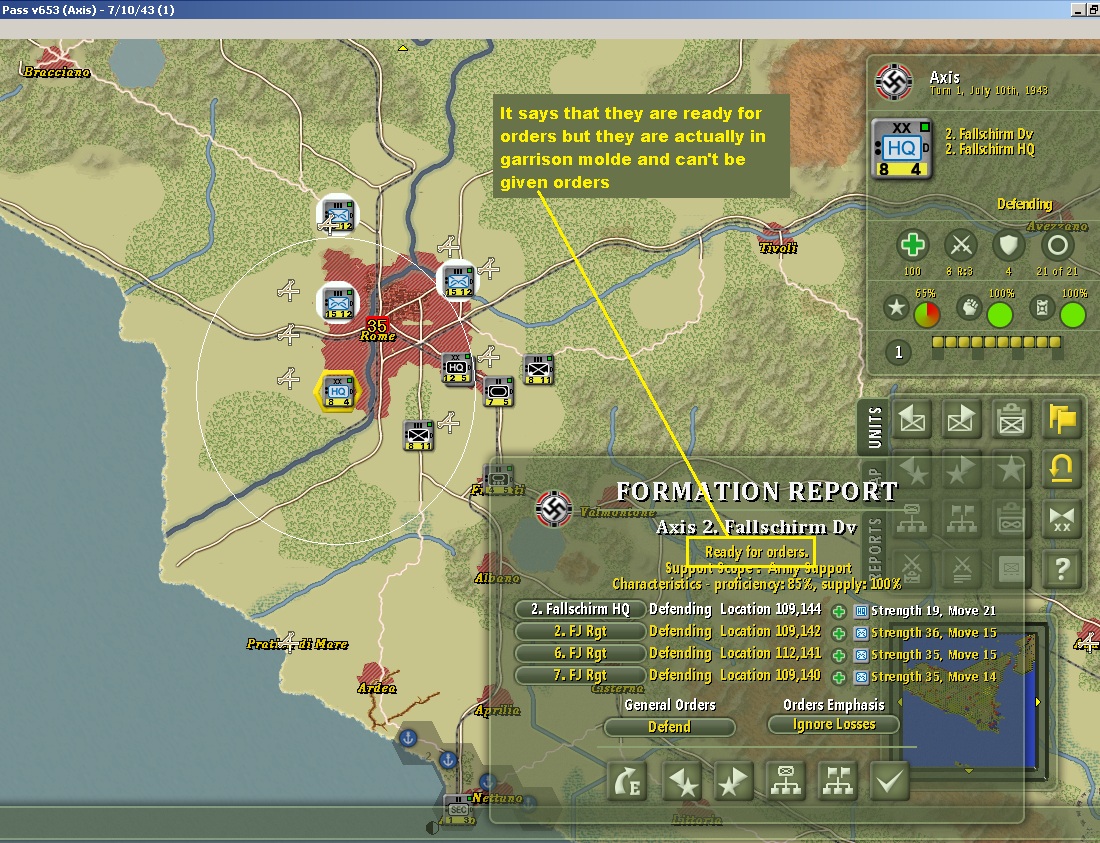
Task: Go to next formation in Formation Report
Action: (733, 781)
